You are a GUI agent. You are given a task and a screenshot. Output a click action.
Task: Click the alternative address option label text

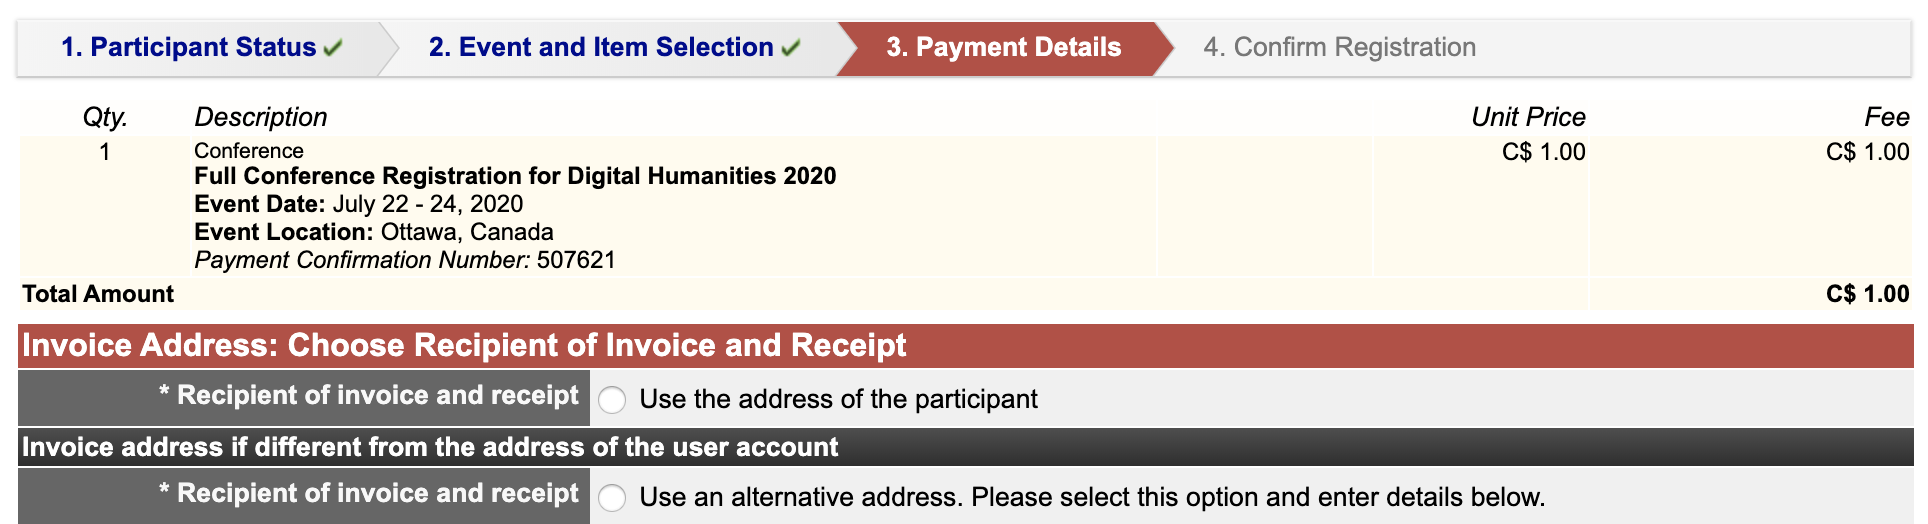pos(1092,497)
